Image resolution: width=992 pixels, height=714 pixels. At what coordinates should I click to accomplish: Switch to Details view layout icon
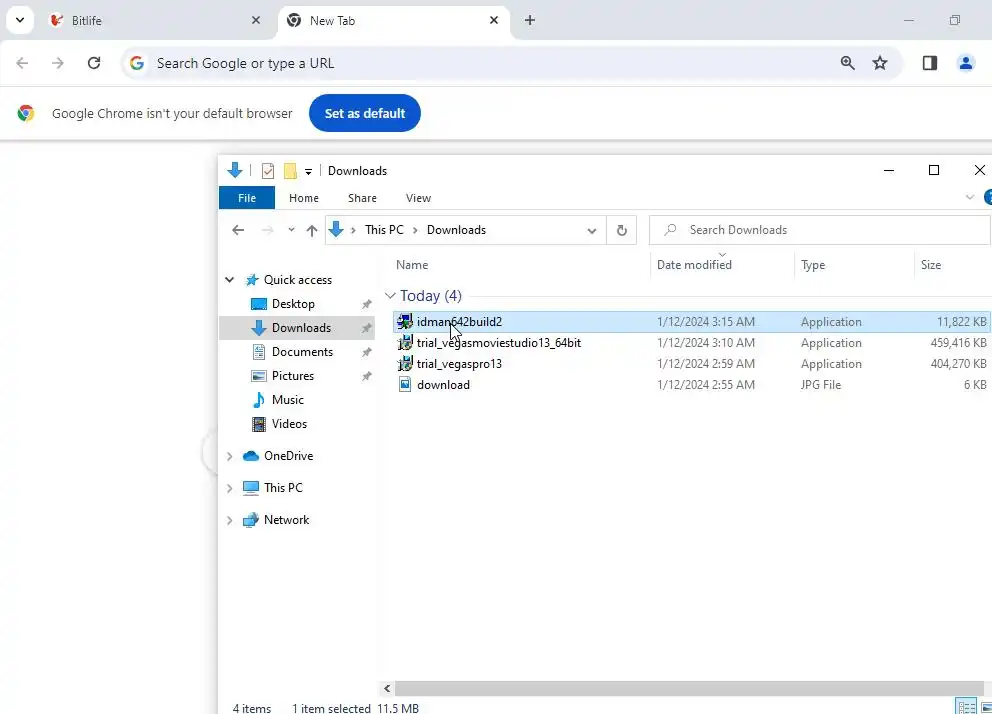[x=966, y=707]
